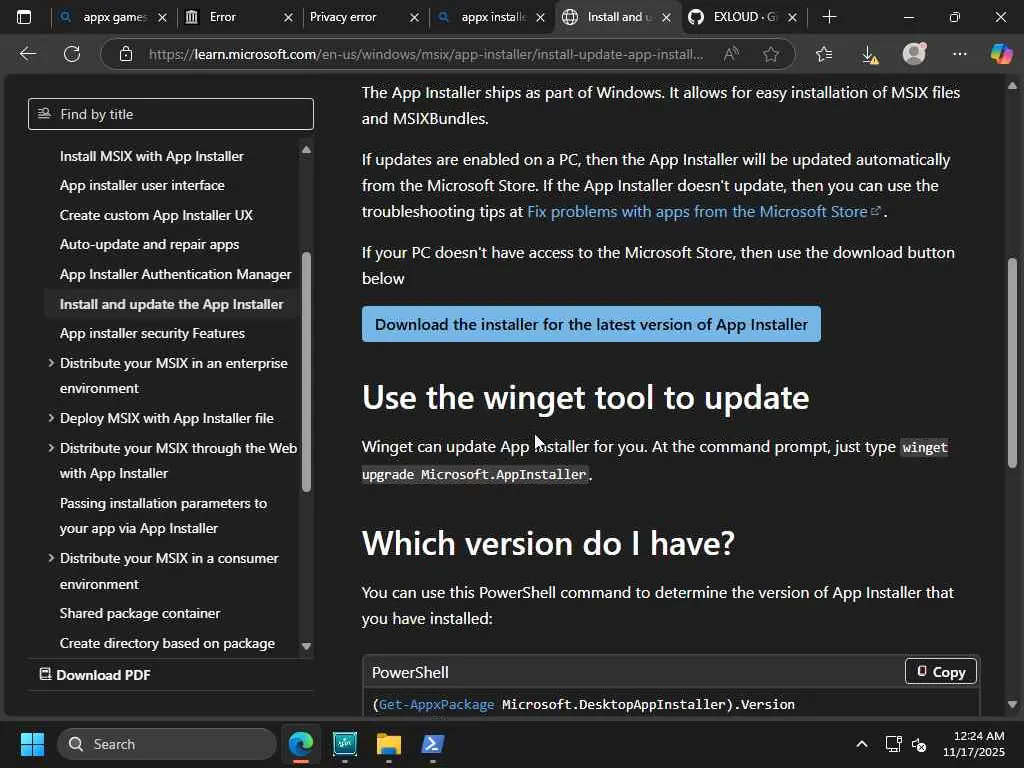Click sidebar scroll down arrow
The height and width of the screenshot is (768, 1024).
(306, 647)
